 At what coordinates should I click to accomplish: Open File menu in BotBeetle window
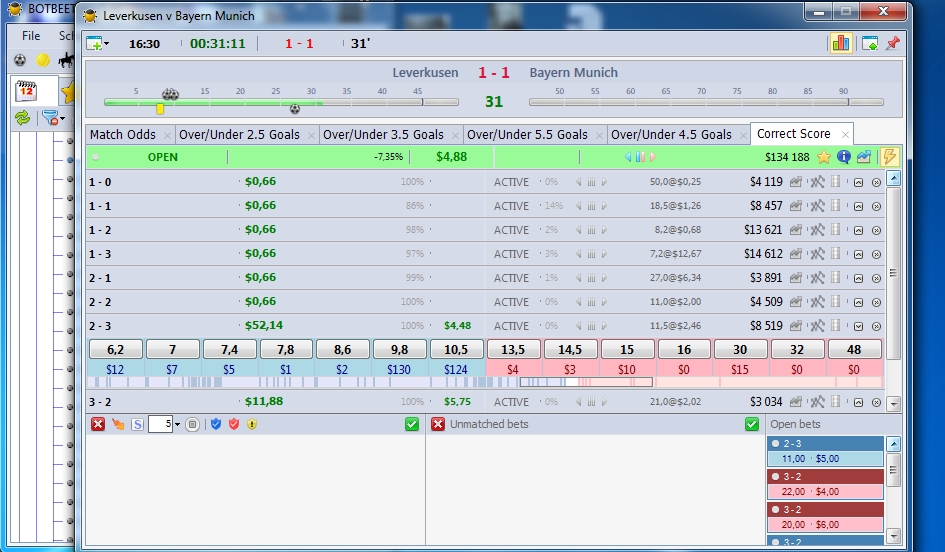[x=31, y=36]
